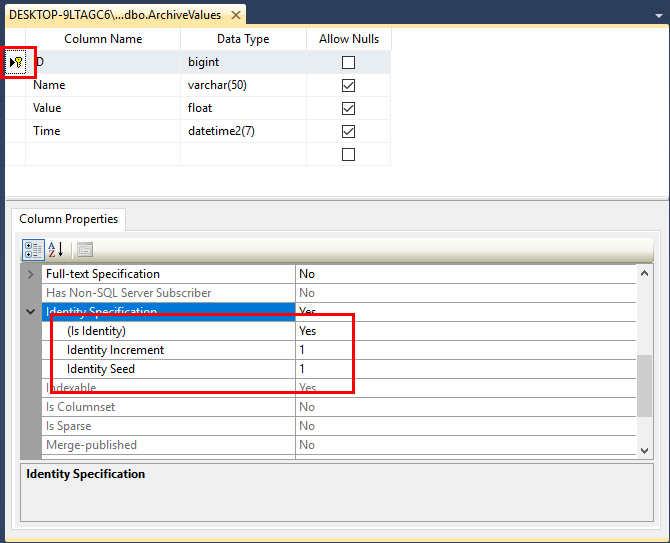Expand the Full-text Specification property

pyautogui.click(x=30, y=274)
